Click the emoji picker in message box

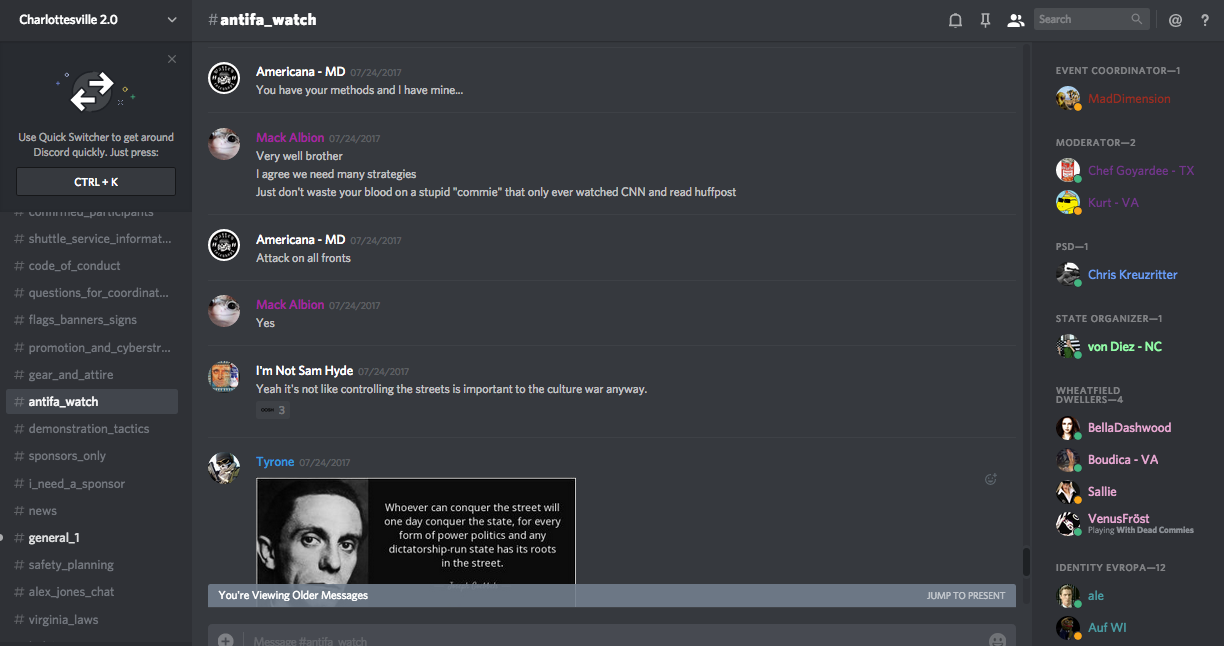click(x=996, y=639)
